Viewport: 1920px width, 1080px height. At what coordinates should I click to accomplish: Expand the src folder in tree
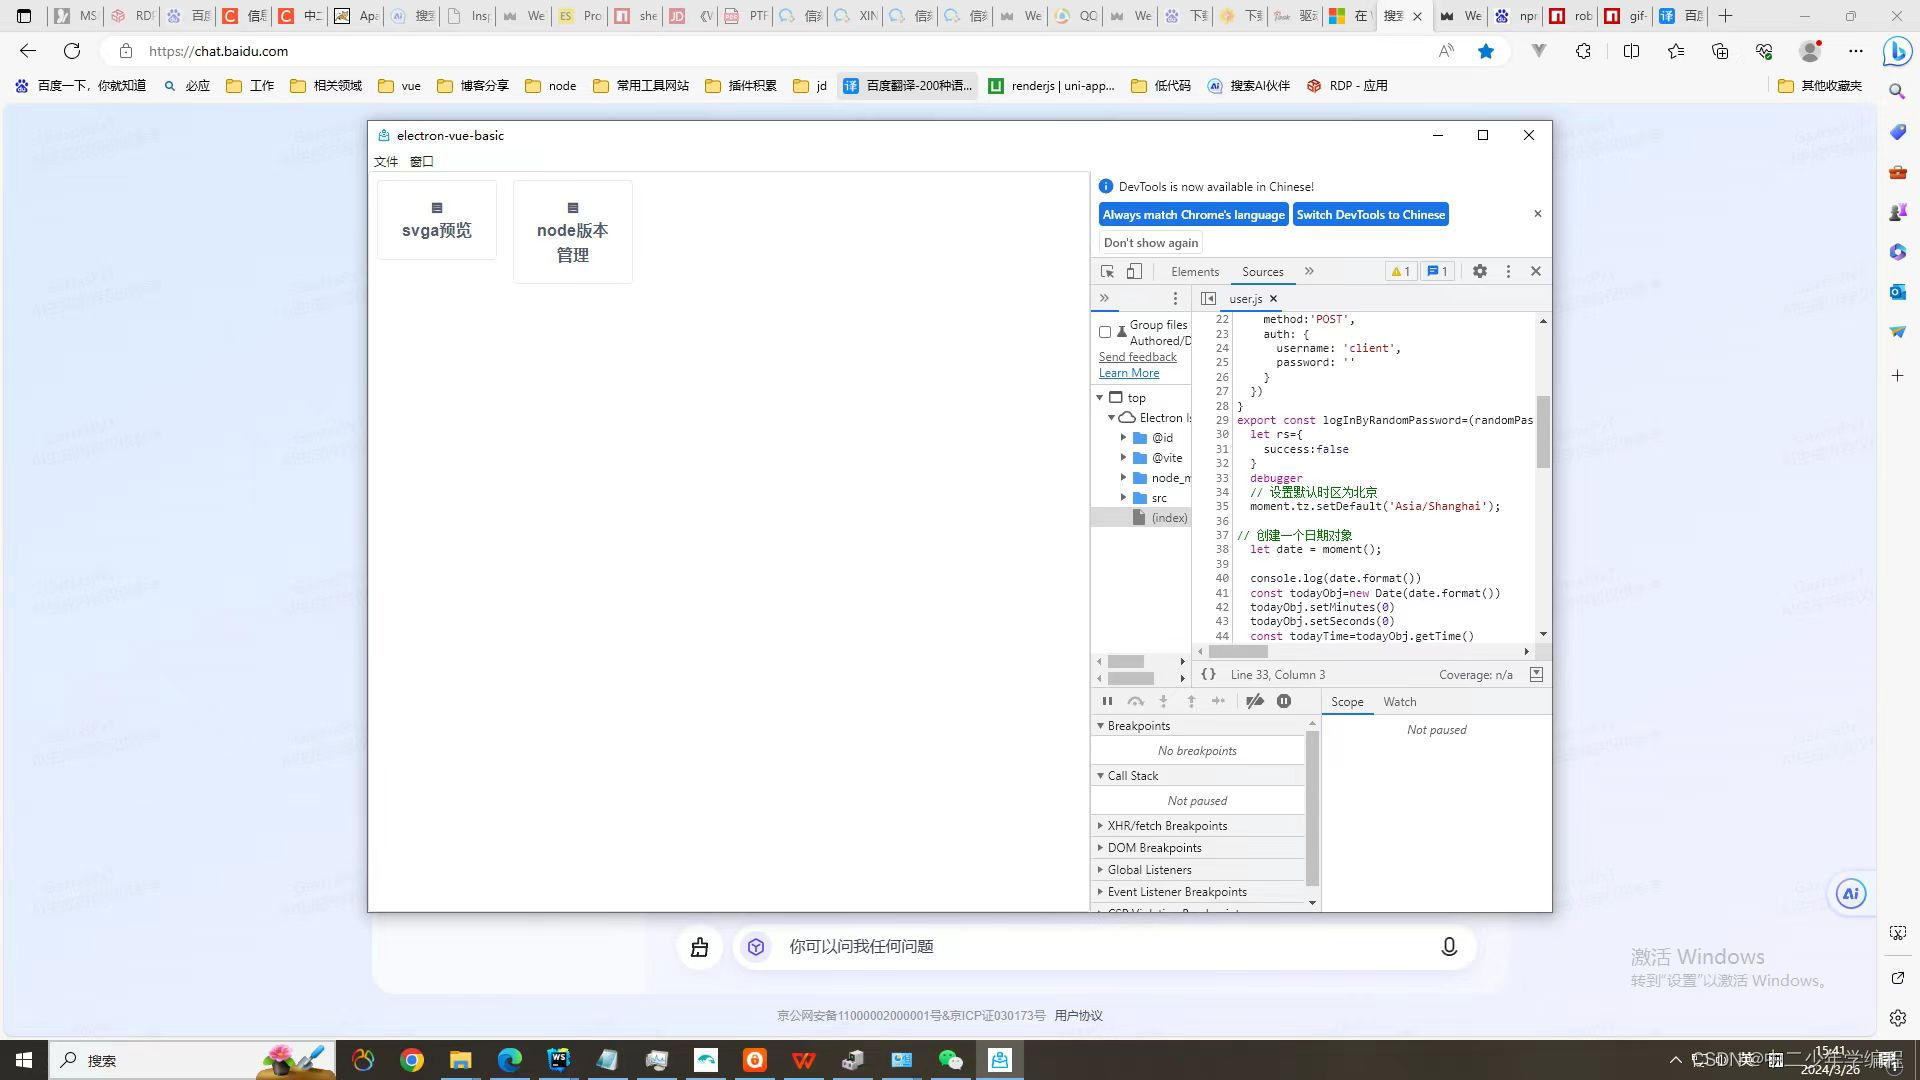point(1123,497)
